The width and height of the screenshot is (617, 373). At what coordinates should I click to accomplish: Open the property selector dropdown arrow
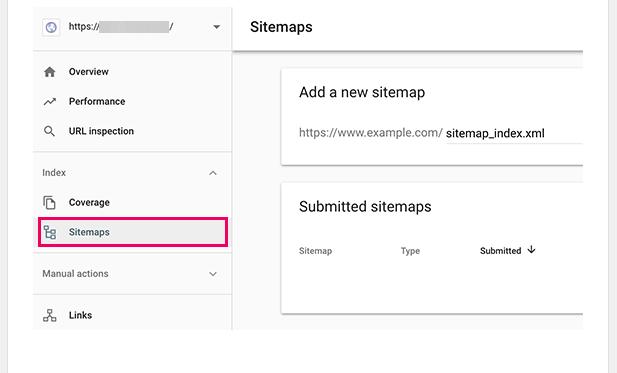pyautogui.click(x=216, y=27)
